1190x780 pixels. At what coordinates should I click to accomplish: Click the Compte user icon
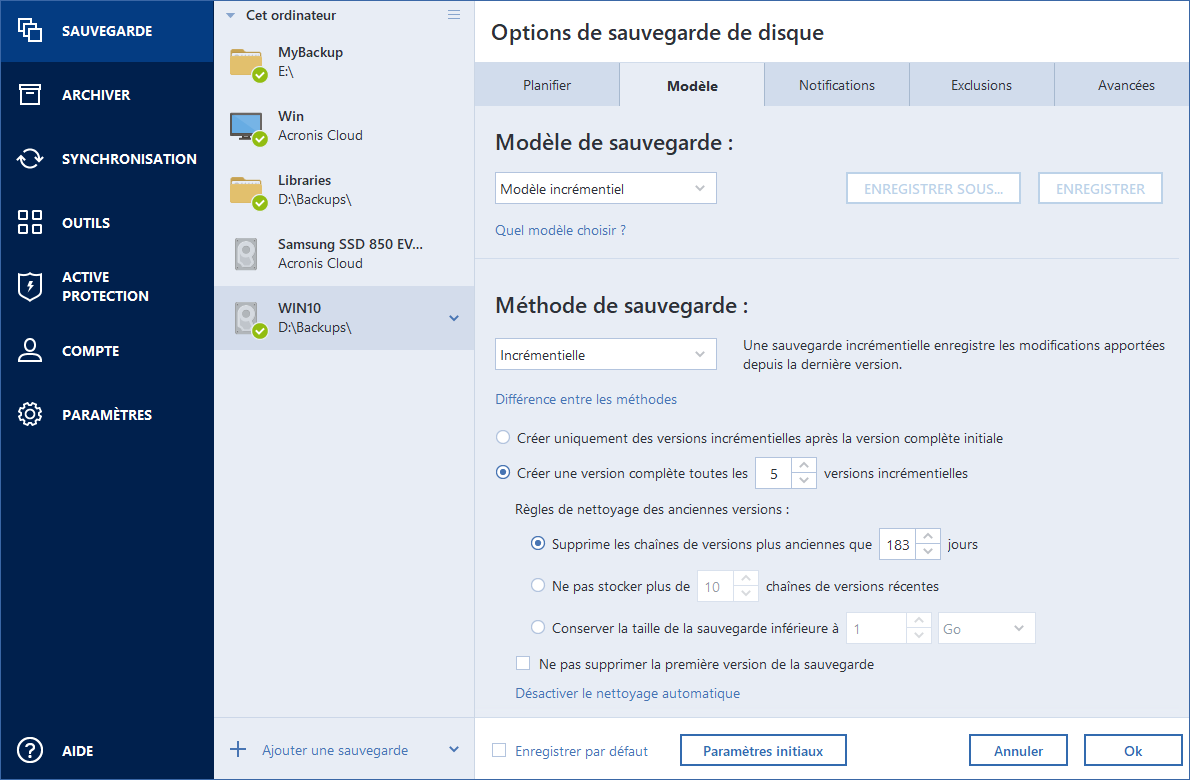pos(31,351)
